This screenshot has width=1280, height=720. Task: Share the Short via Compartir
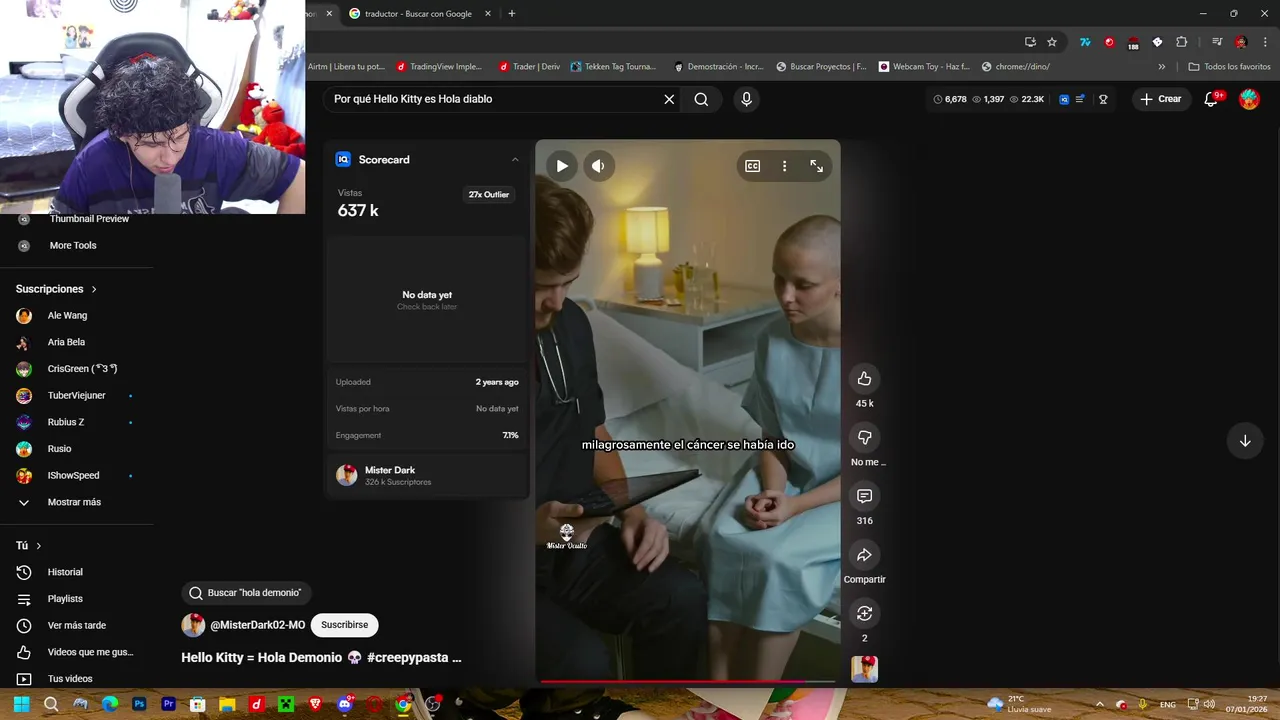pos(864,555)
